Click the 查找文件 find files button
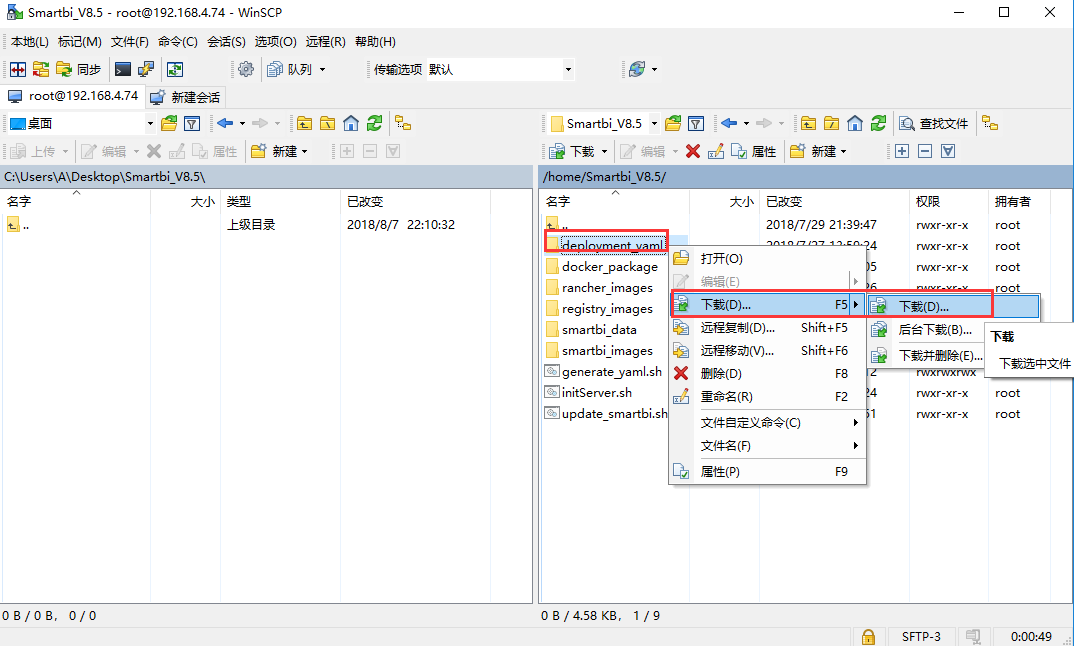Image resolution: width=1074 pixels, height=646 pixels. (x=934, y=124)
